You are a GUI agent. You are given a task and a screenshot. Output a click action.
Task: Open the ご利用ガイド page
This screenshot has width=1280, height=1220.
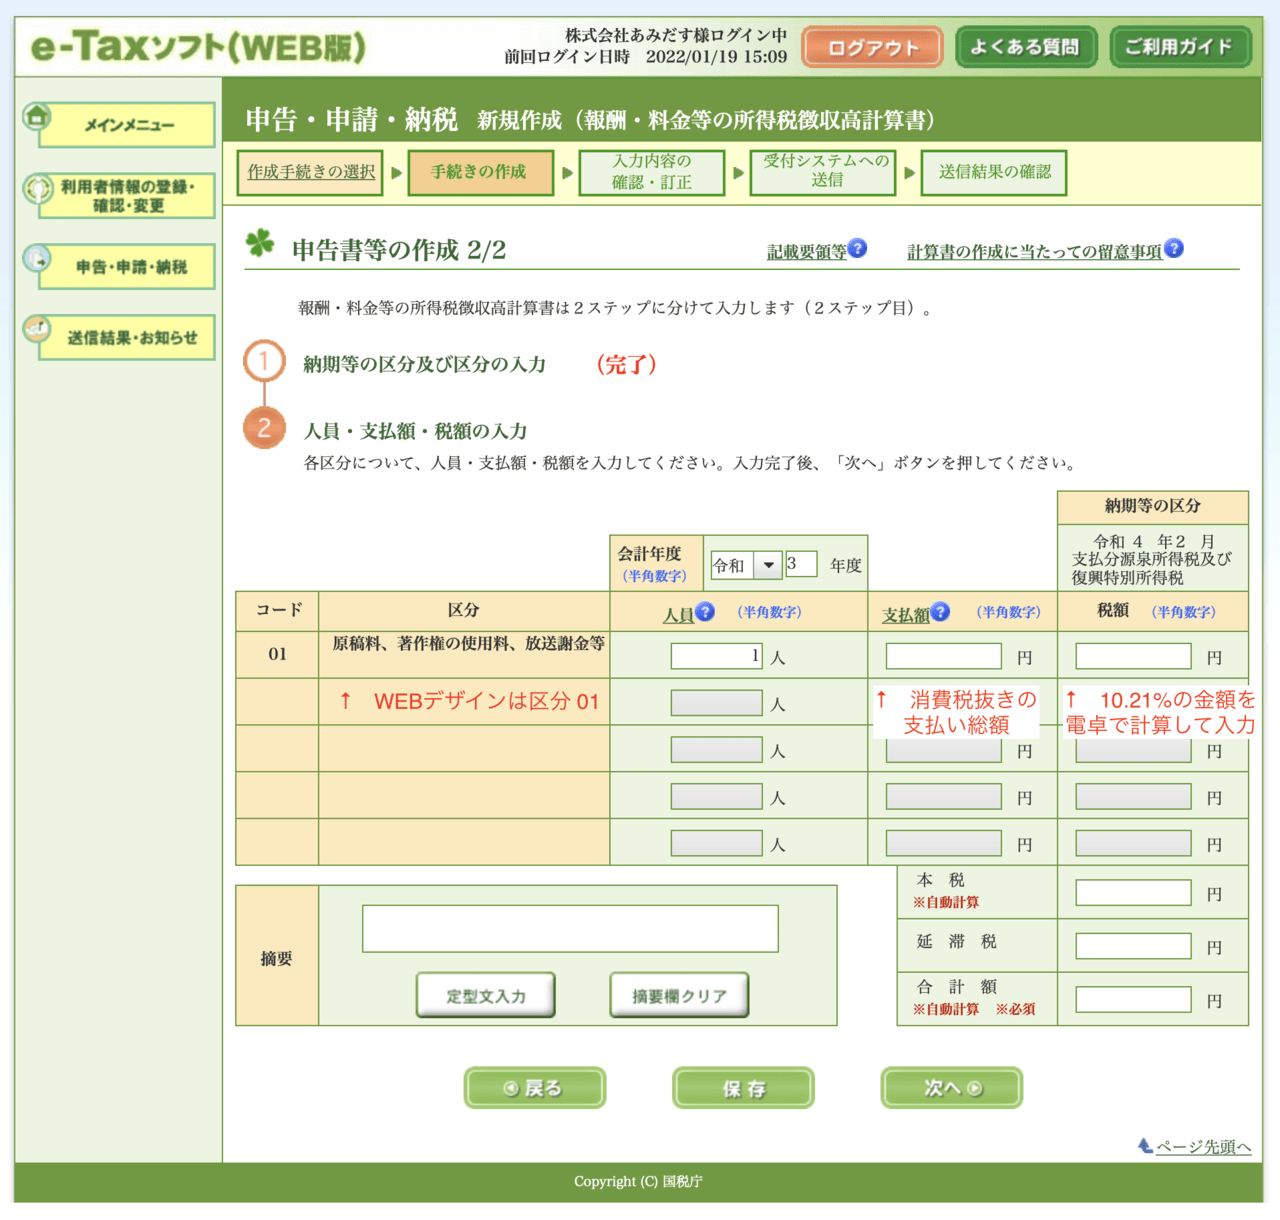click(1179, 46)
